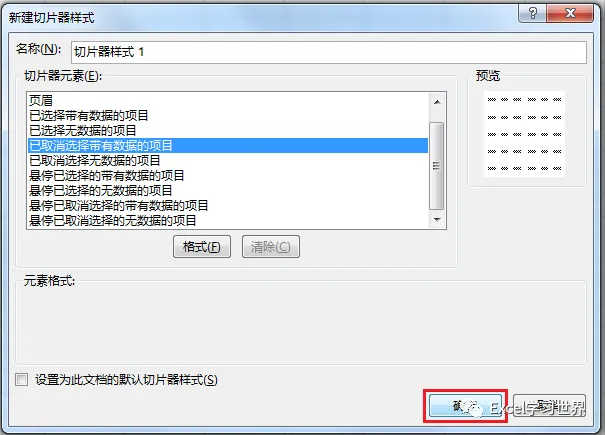Image resolution: width=605 pixels, height=435 pixels.
Task: Confirm with the red-outlined 确定 button
Action: [465, 406]
